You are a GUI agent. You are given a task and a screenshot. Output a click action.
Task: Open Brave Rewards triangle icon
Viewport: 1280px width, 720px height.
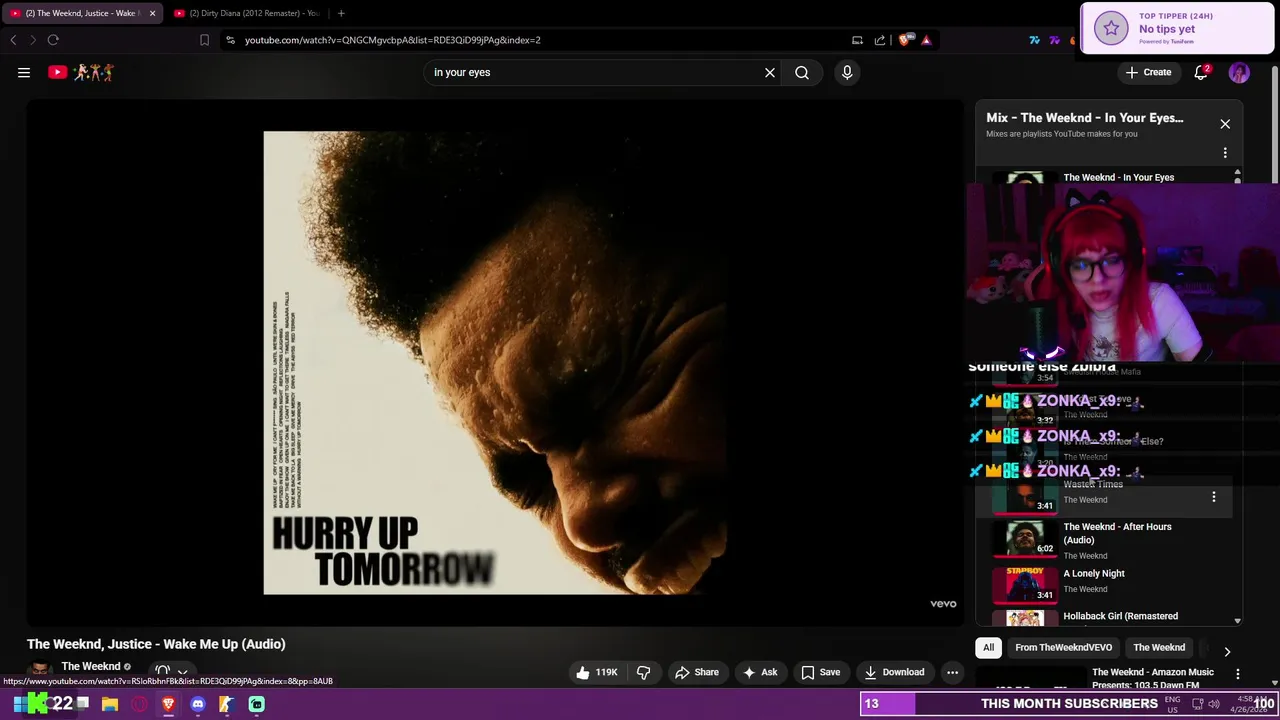coord(926,40)
